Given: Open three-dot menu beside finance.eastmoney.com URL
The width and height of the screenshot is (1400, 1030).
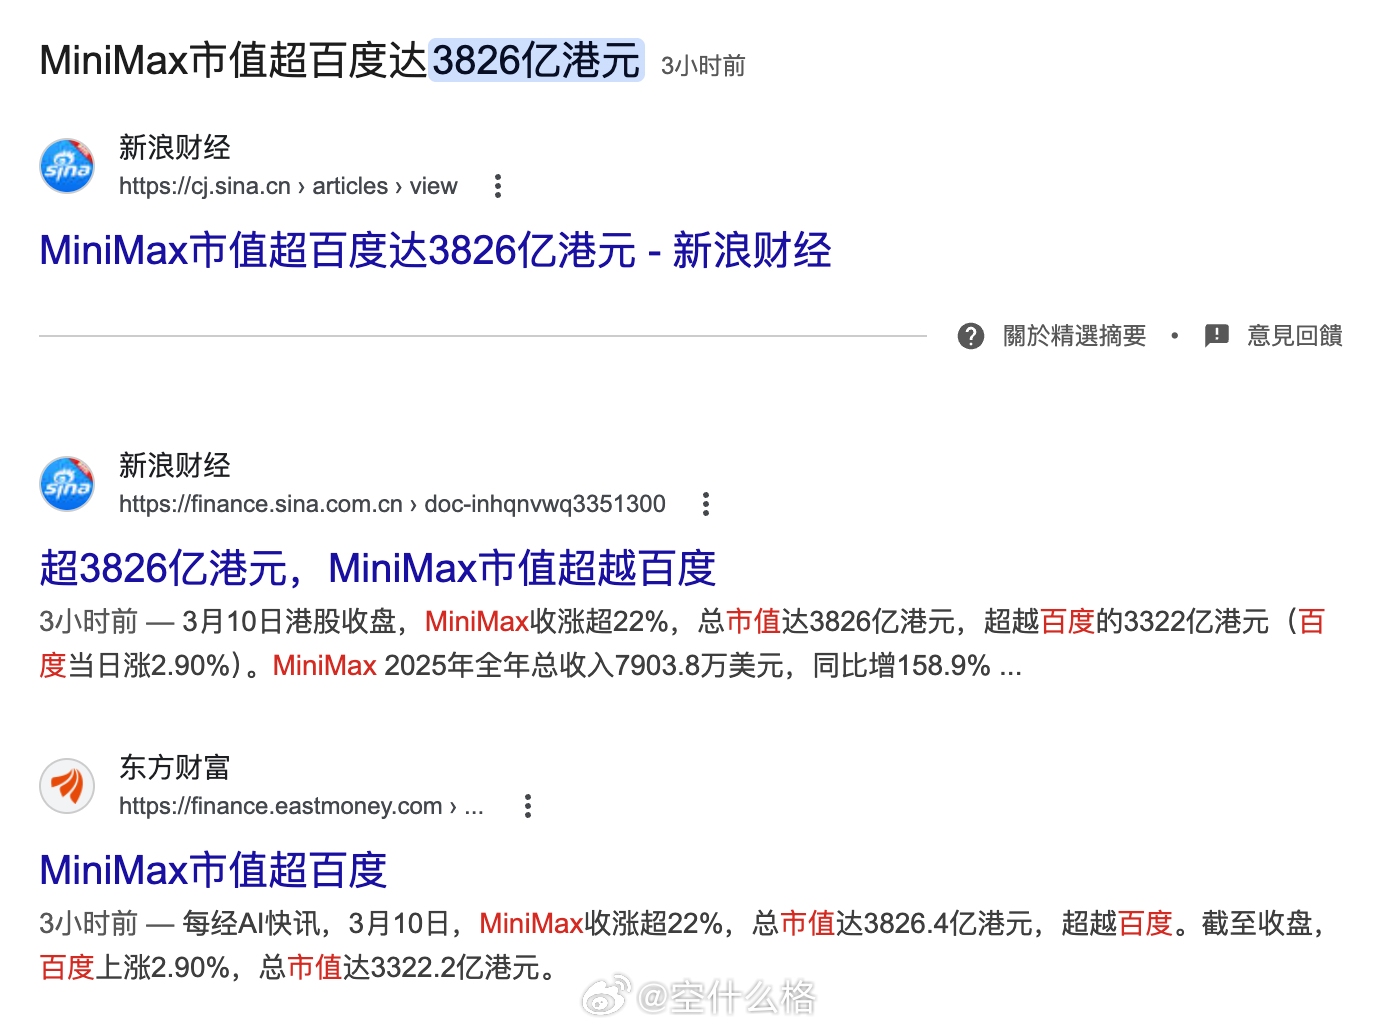Looking at the screenshot, I should pos(528,806).
